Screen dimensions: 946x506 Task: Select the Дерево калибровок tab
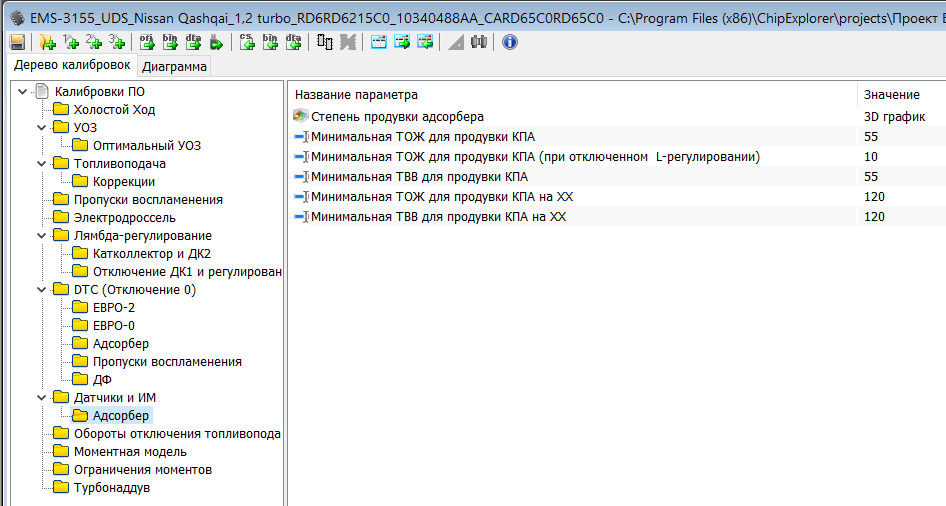click(x=72, y=65)
